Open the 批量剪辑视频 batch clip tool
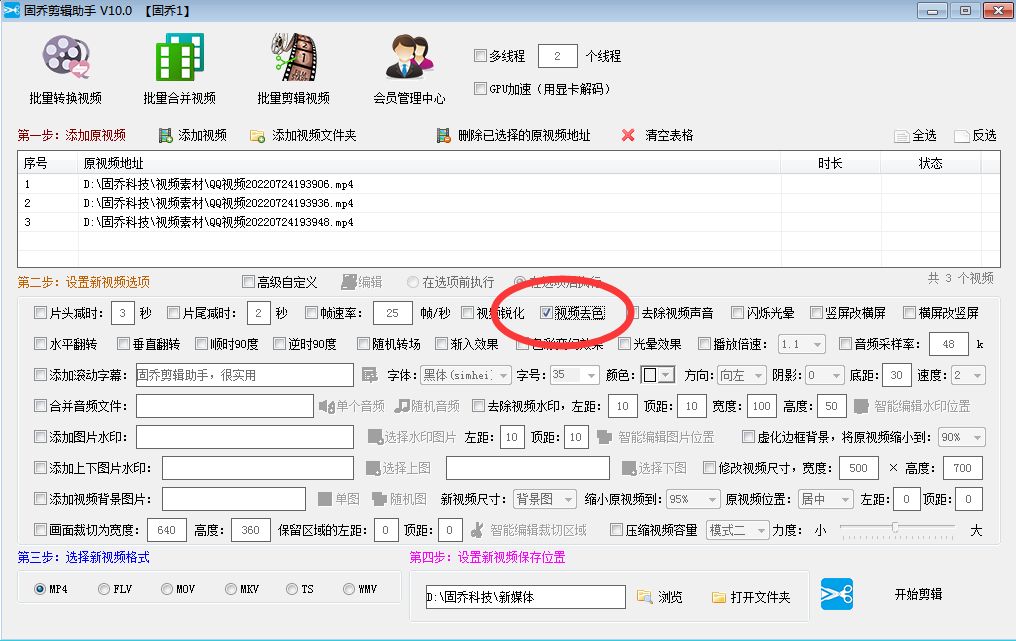This screenshot has height=641, width=1016. tap(293, 60)
